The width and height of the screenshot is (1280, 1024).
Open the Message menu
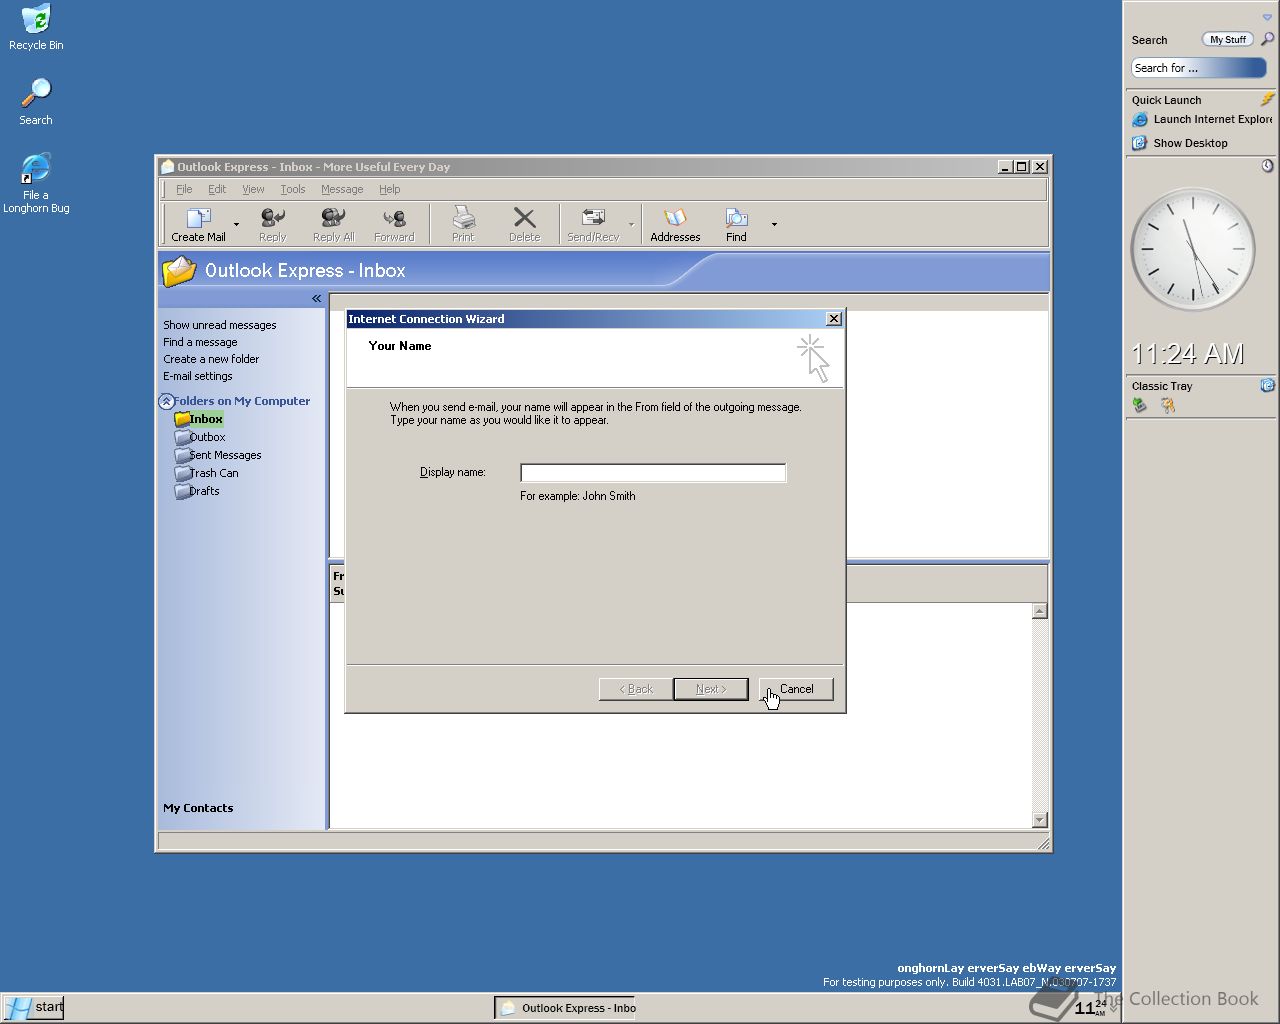342,189
